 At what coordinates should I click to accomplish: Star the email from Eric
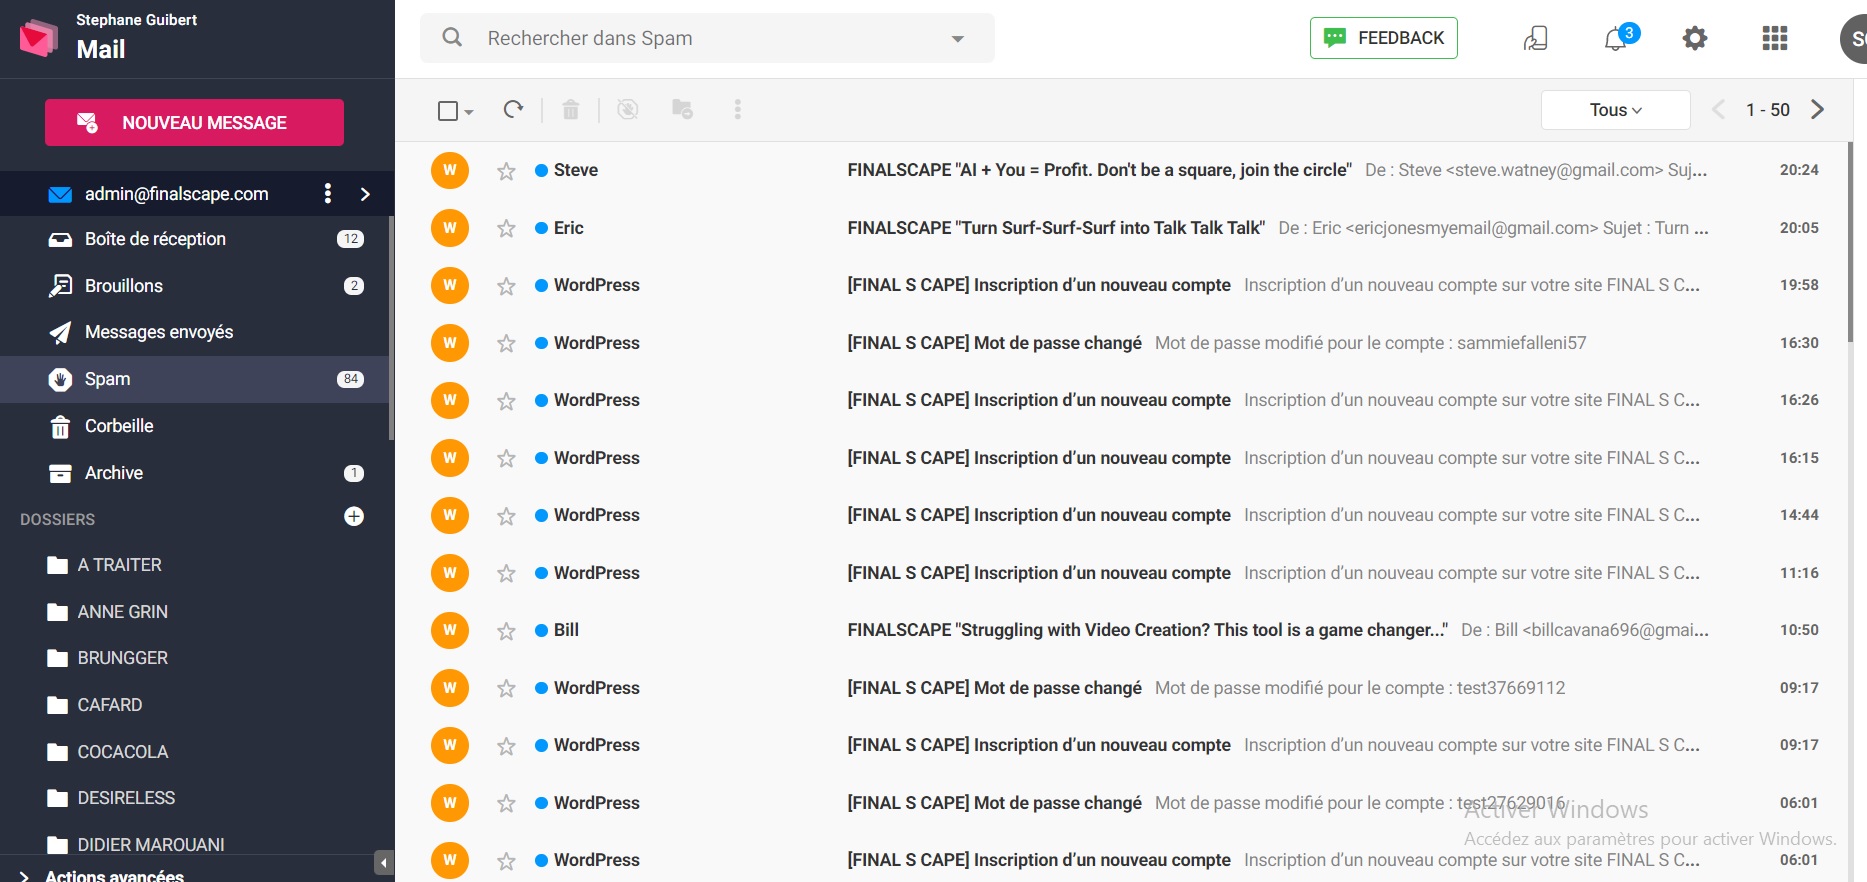tap(506, 228)
